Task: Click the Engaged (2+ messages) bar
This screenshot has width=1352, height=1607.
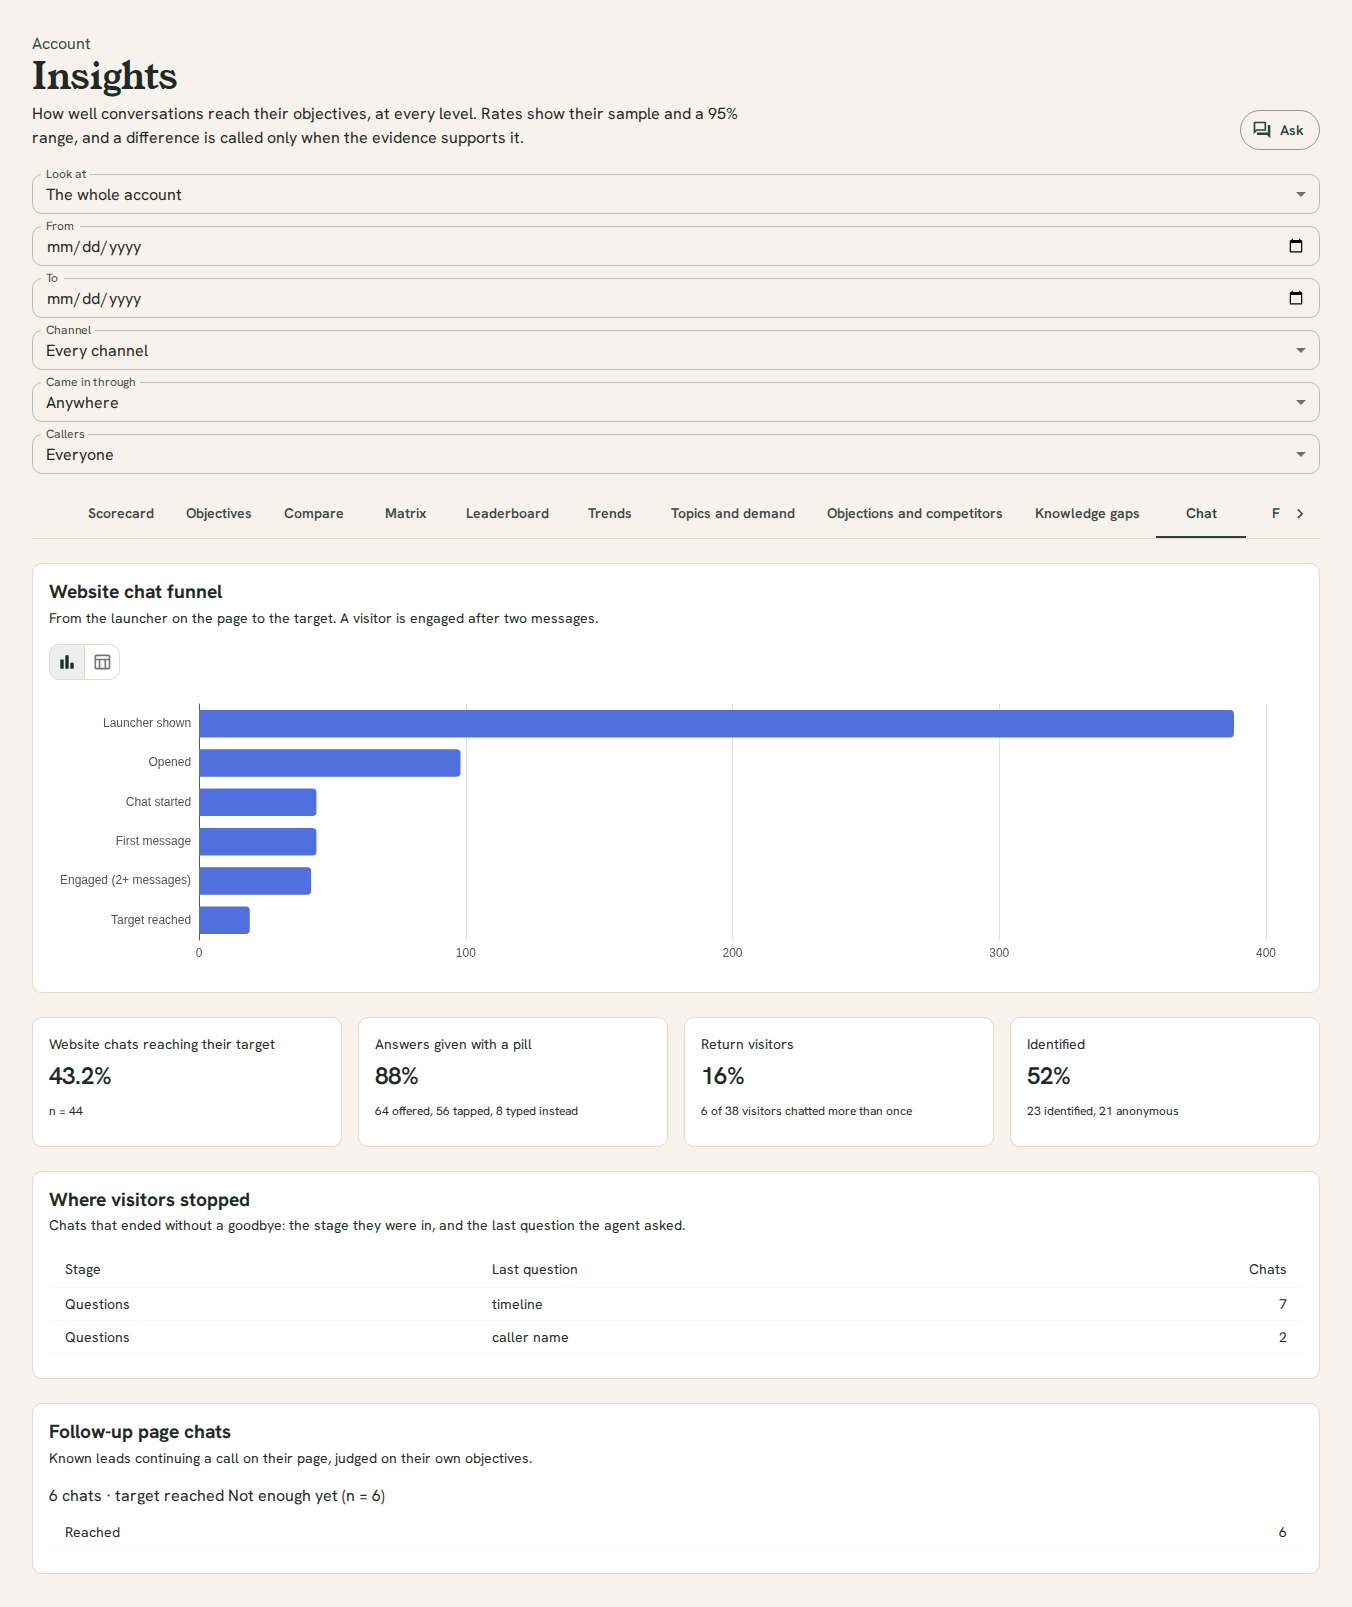Action: [x=255, y=881]
